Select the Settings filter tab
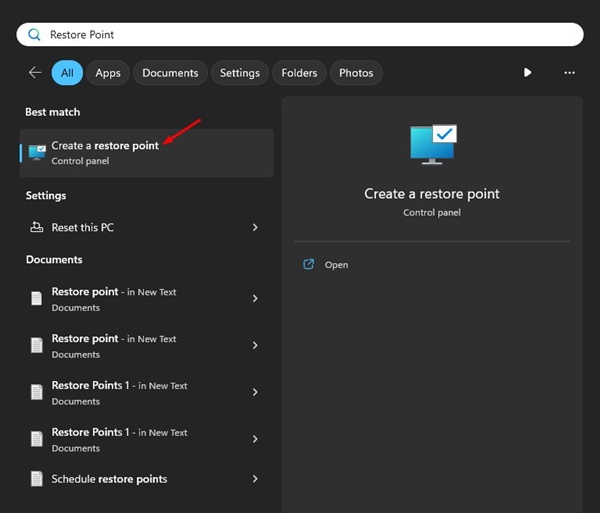Viewport: 600px width, 513px height. tap(239, 73)
